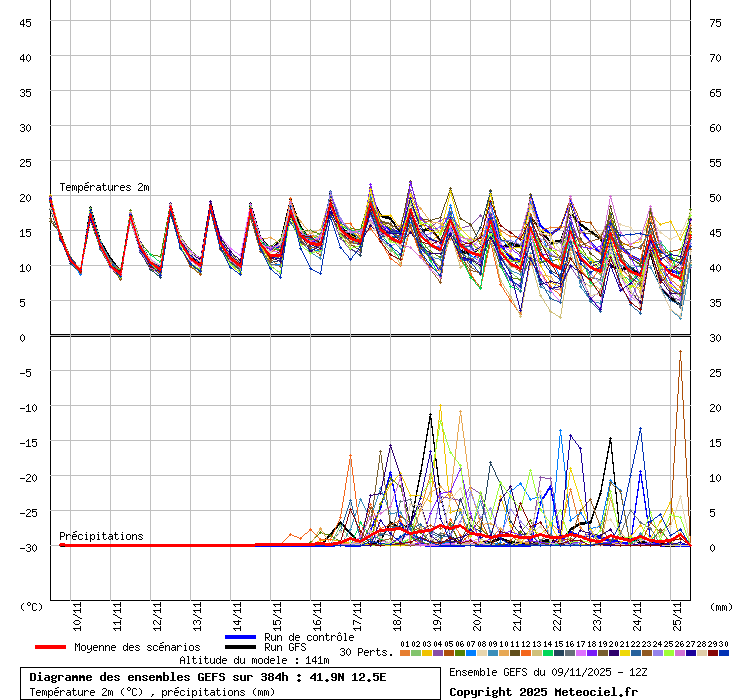Select perturbation 30 legend swatch
This screenshot has width=740, height=700.
(724, 652)
